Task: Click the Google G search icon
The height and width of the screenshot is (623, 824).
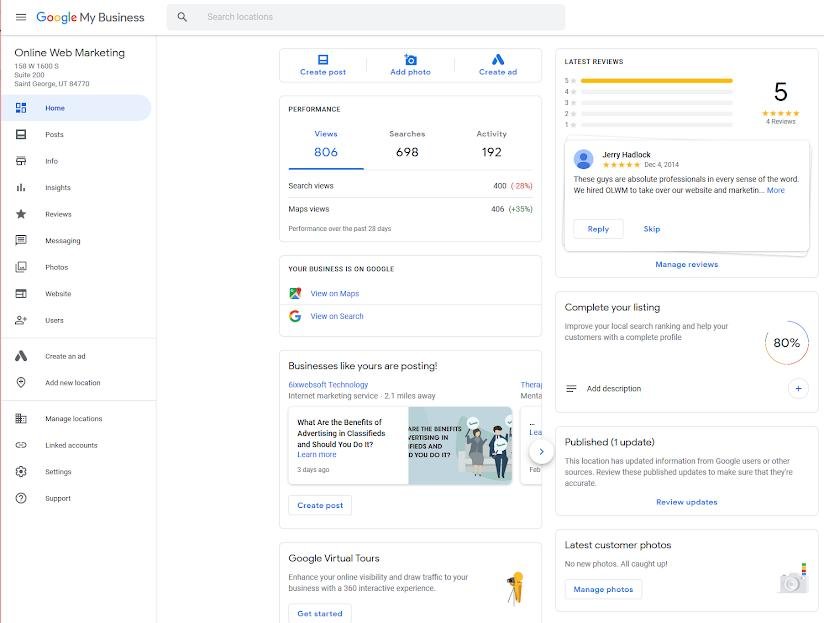Action: coord(295,316)
